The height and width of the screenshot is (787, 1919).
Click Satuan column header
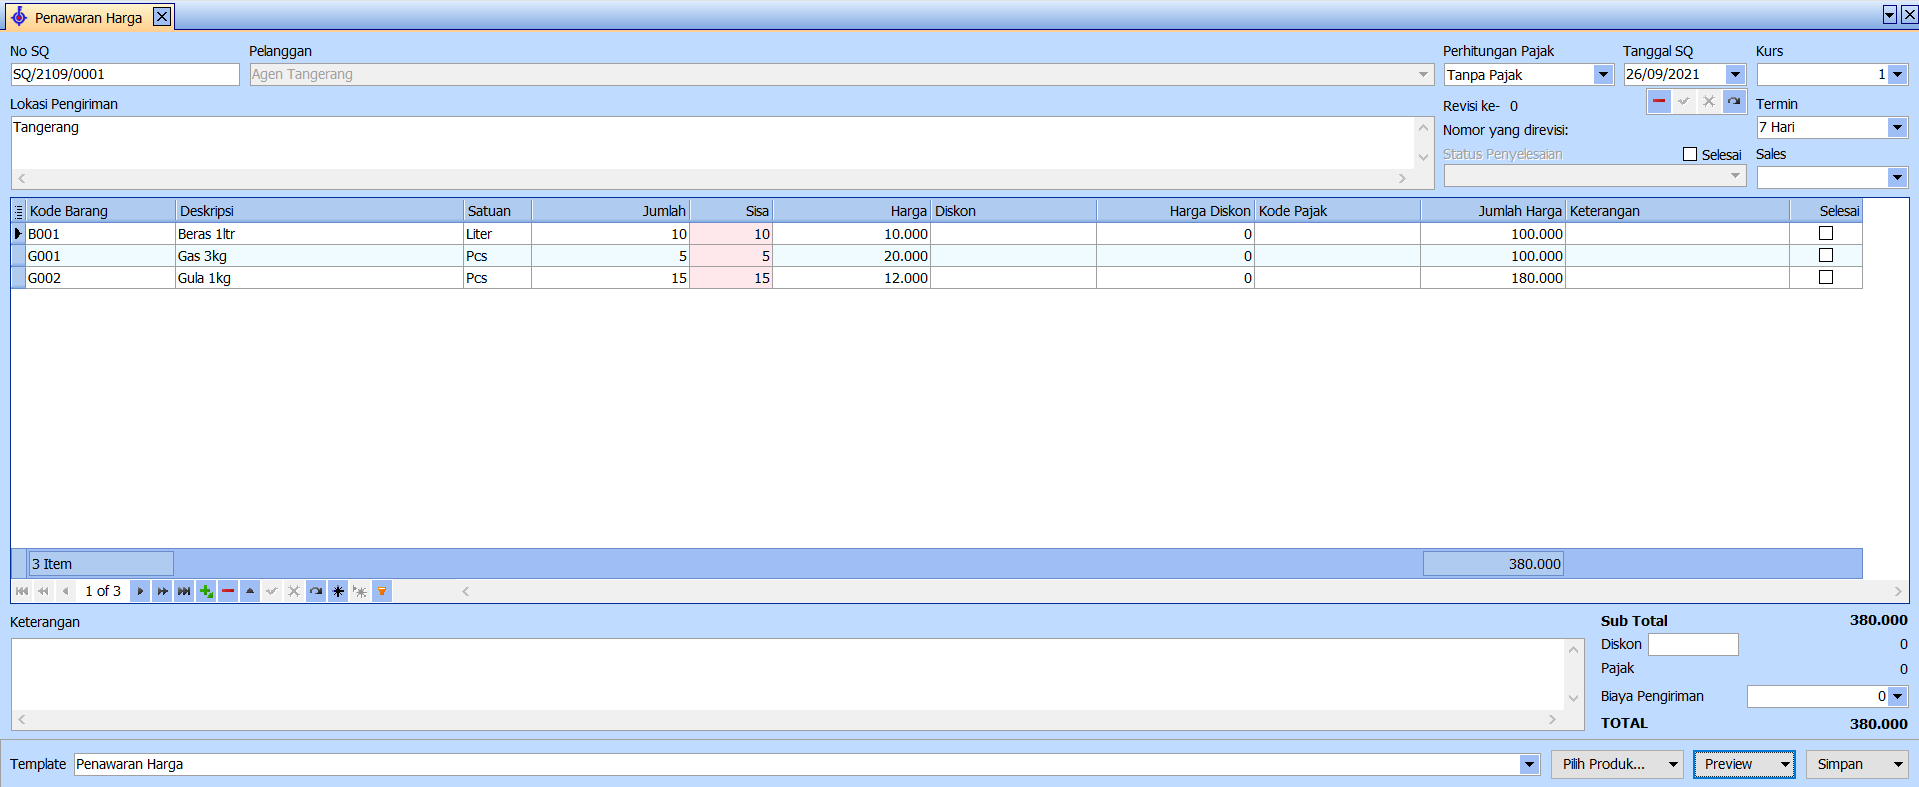coord(497,211)
